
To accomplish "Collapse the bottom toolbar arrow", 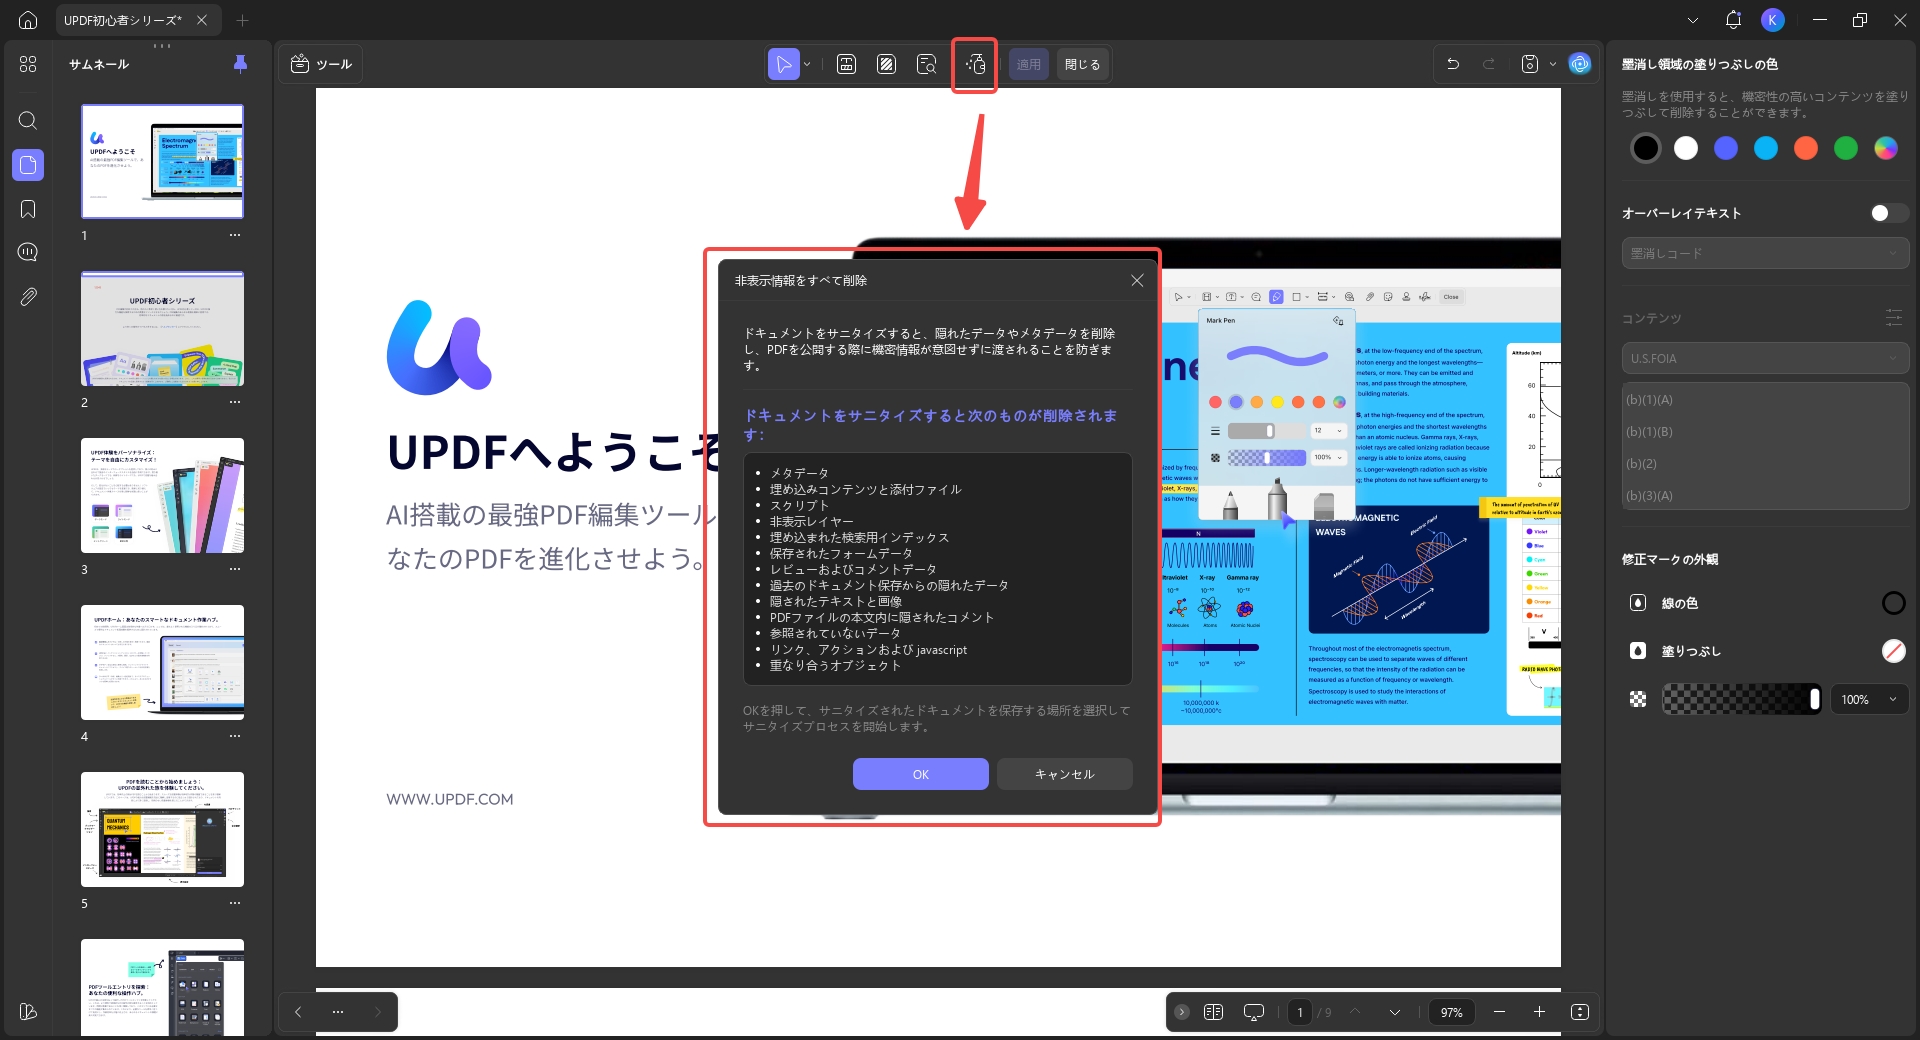I will tap(1182, 1012).
